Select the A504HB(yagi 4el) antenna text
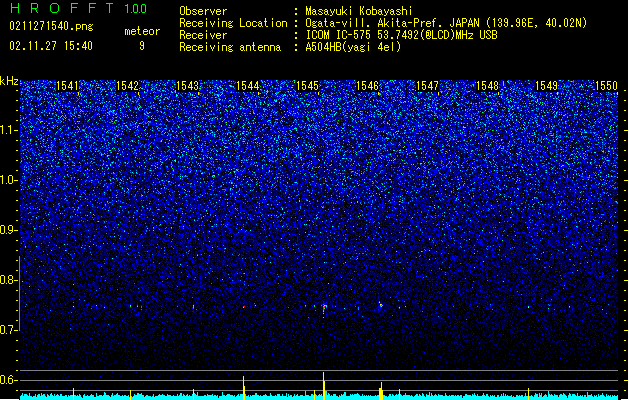629x400 pixels. click(x=353, y=47)
